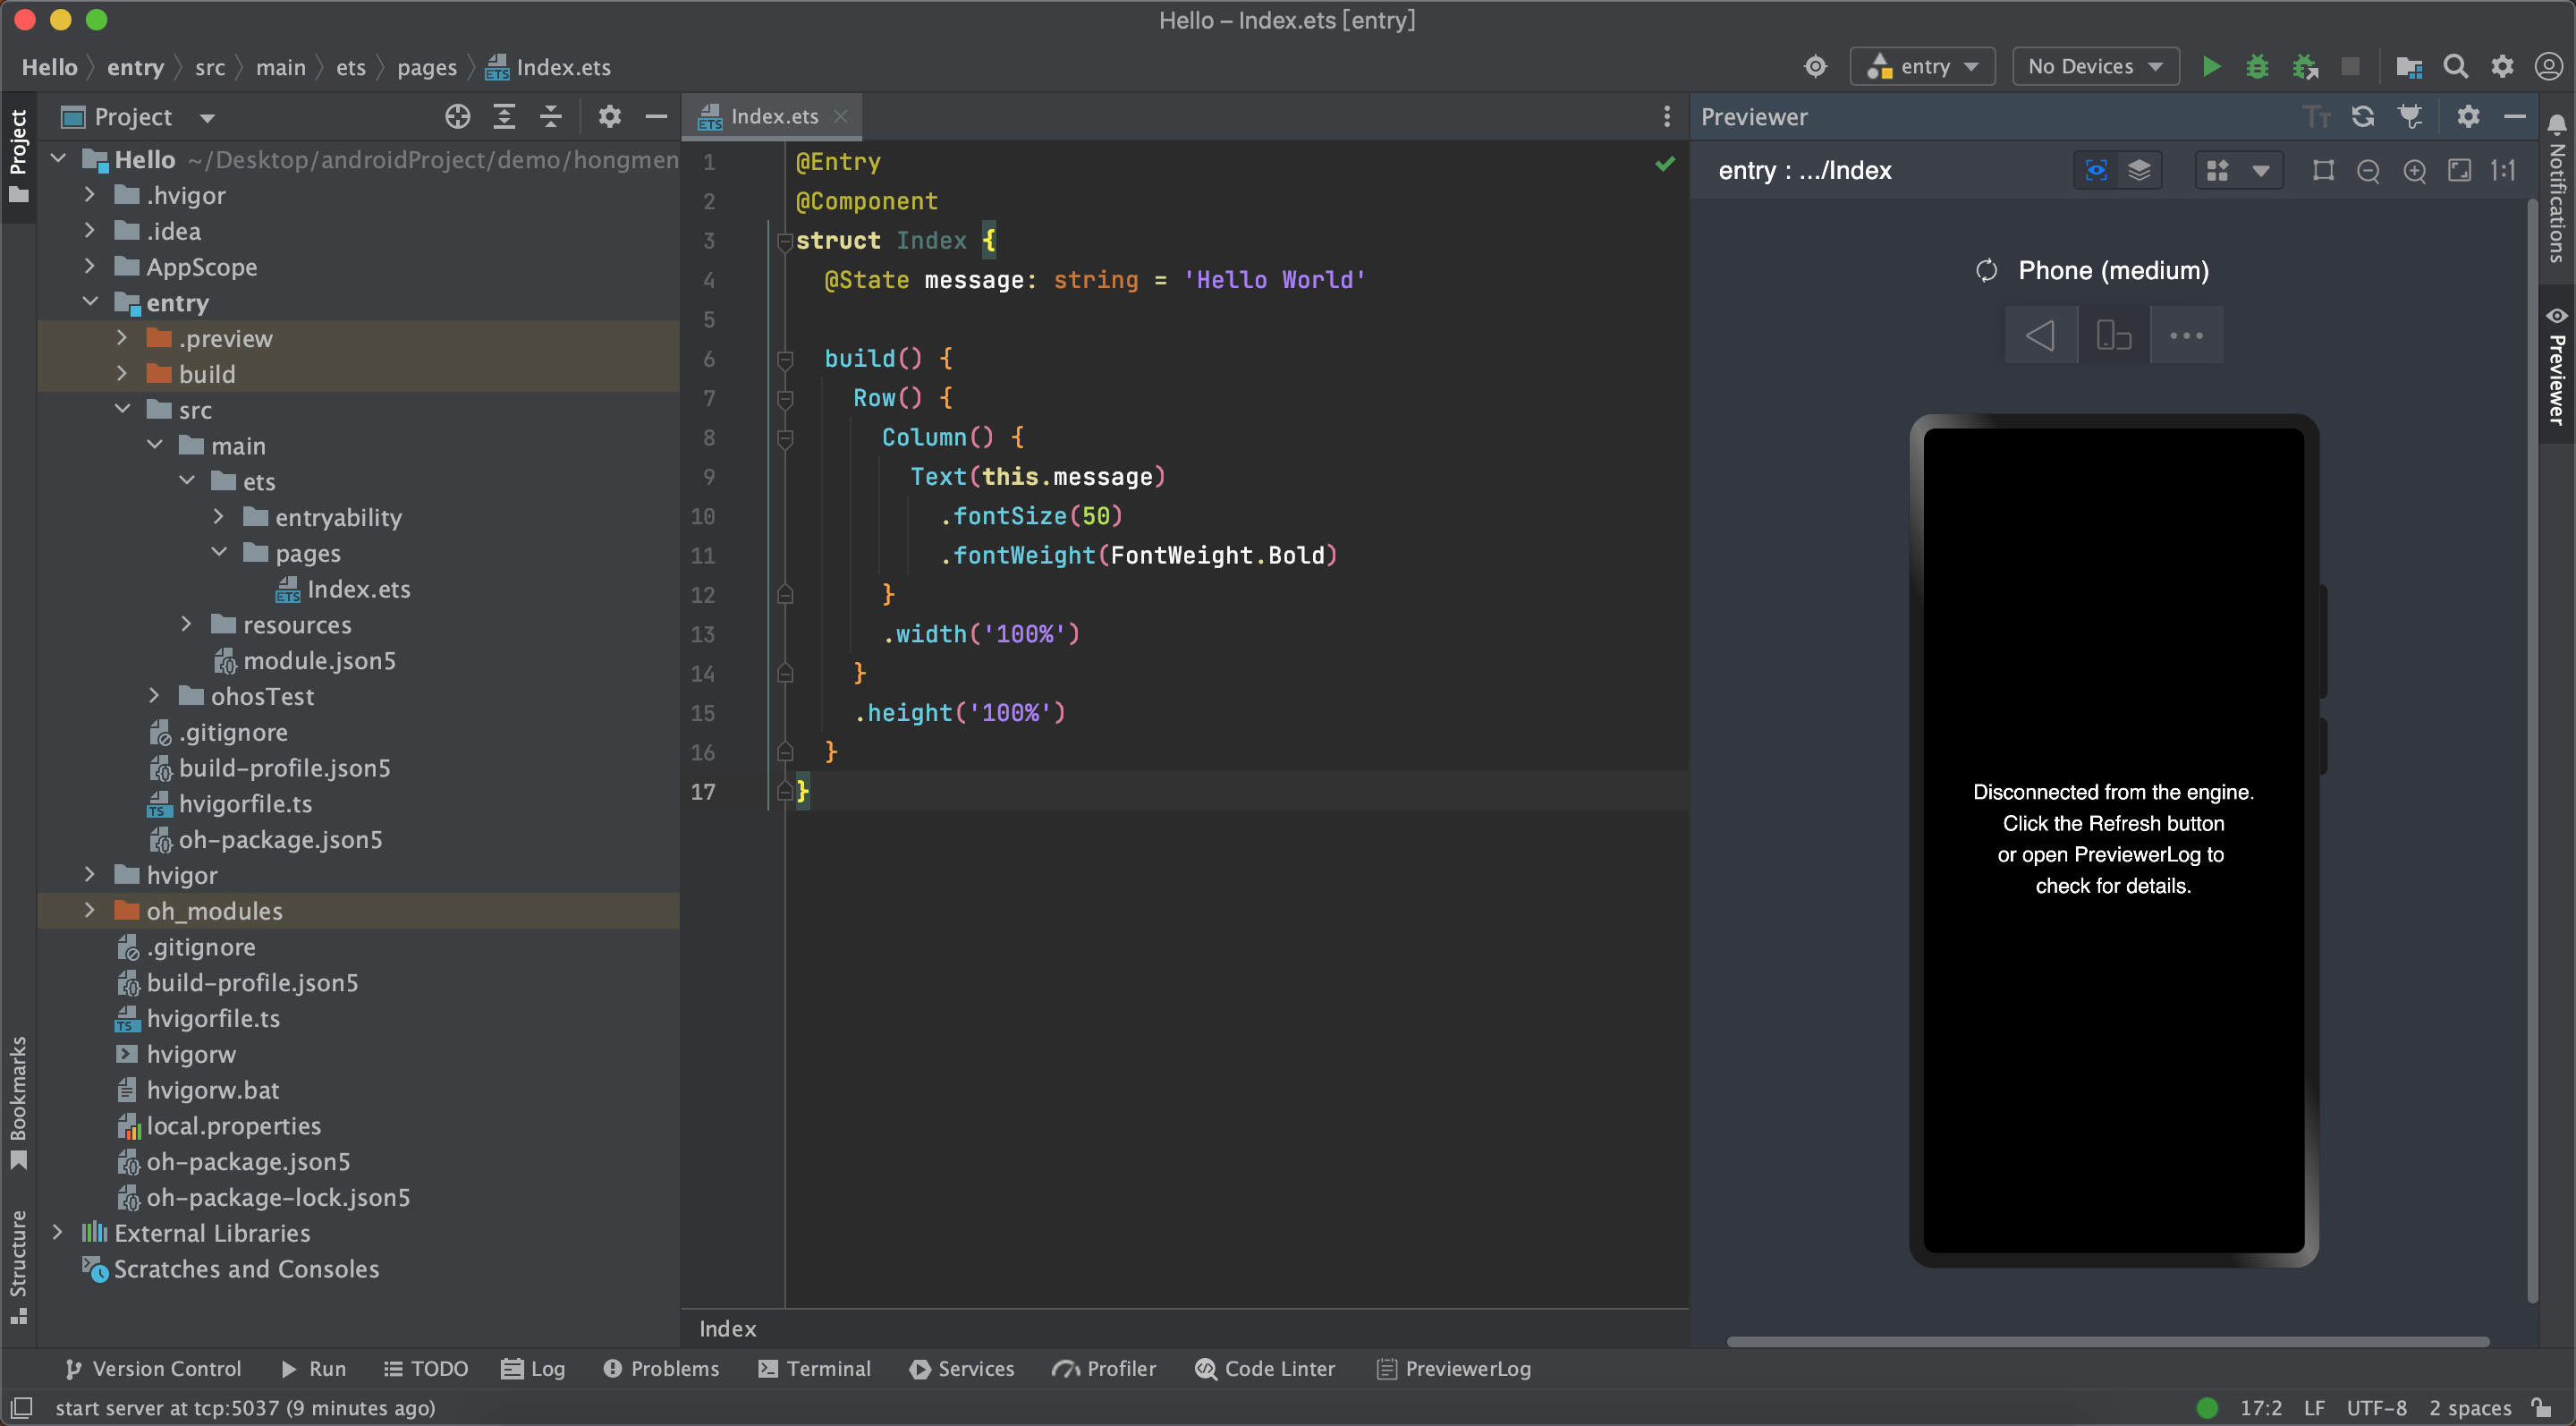This screenshot has height=1426, width=2576.
Task: Click the green Debug bug icon
Action: coord(2257,67)
